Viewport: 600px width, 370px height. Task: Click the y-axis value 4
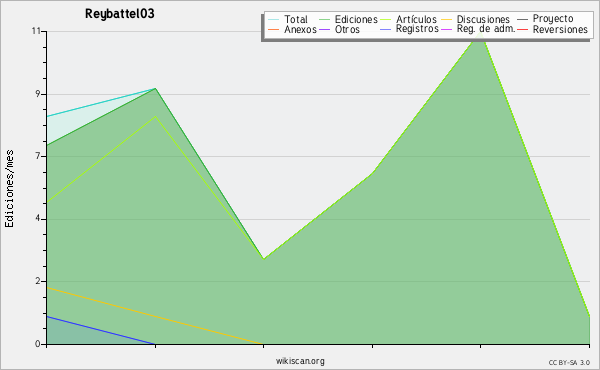point(38,219)
